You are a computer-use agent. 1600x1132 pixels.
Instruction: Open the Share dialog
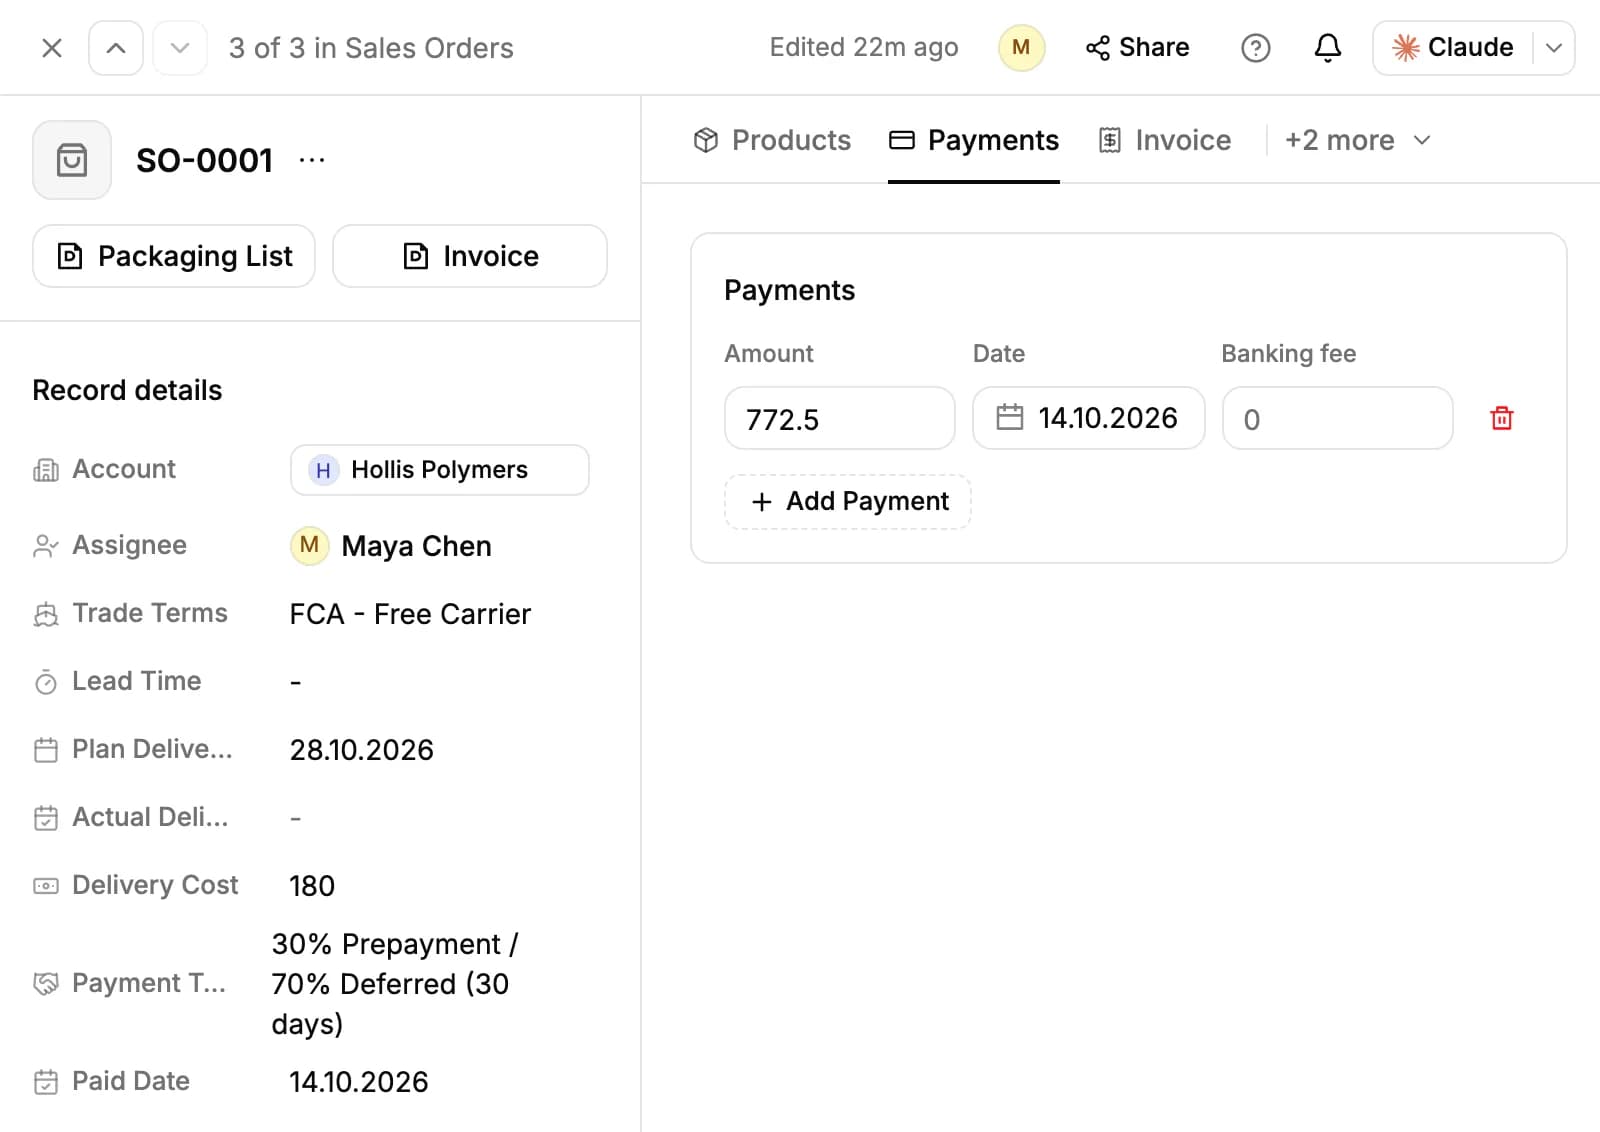(x=1137, y=47)
